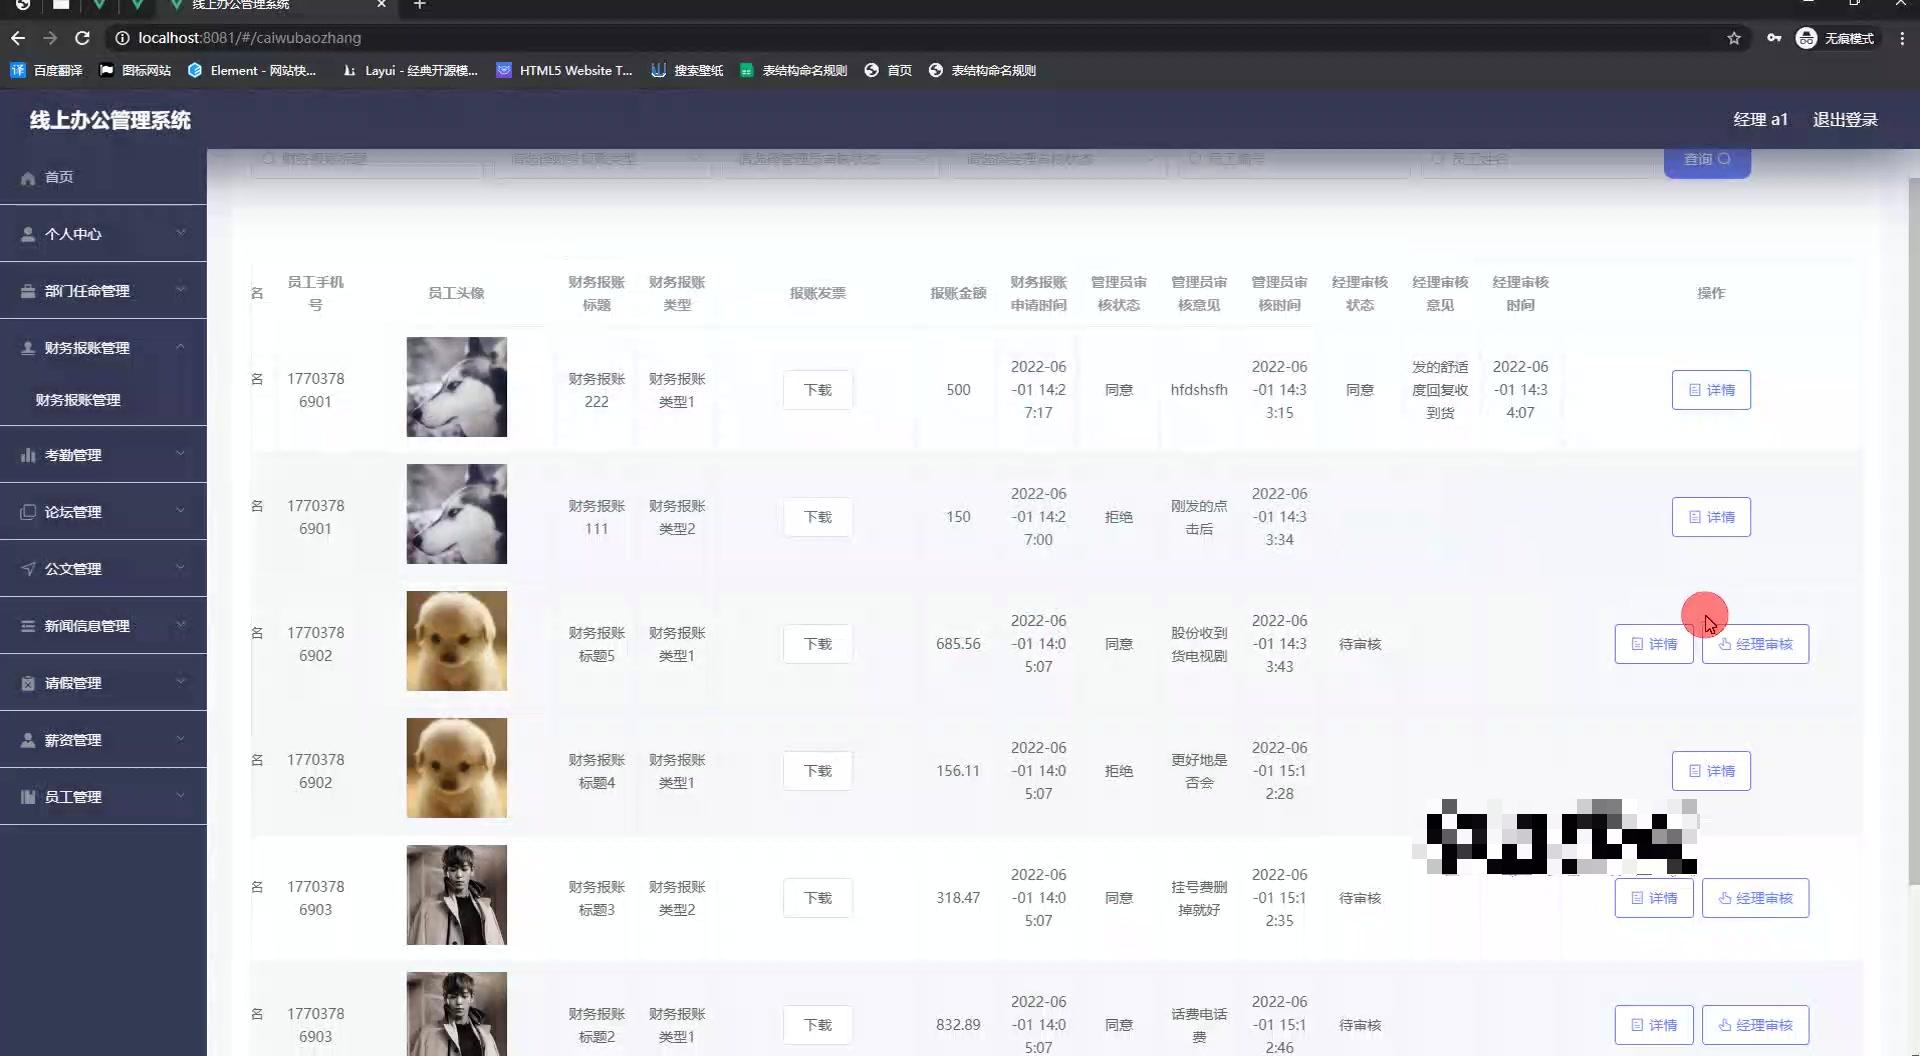
Task: Click the 无痕模式 incognito indicator
Action: [x=1836, y=38]
